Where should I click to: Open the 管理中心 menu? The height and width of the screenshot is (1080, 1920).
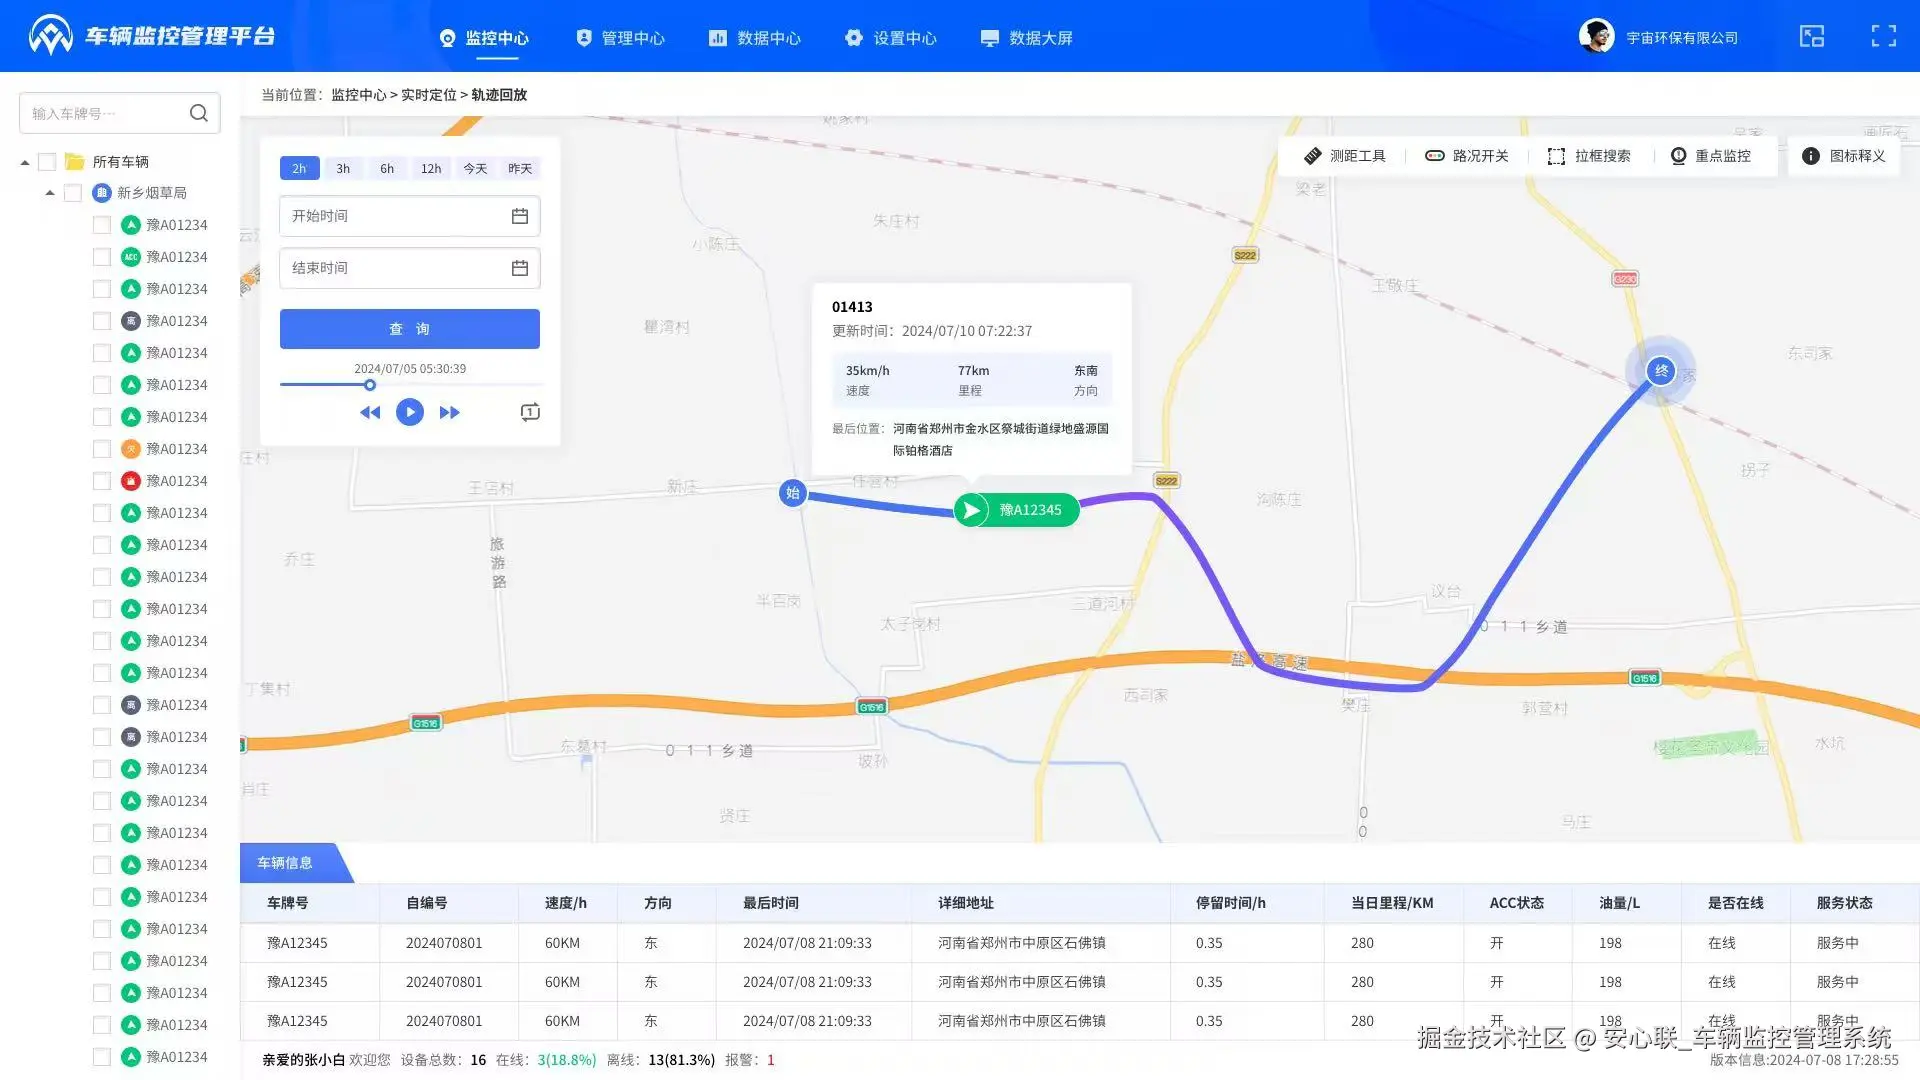[620, 38]
